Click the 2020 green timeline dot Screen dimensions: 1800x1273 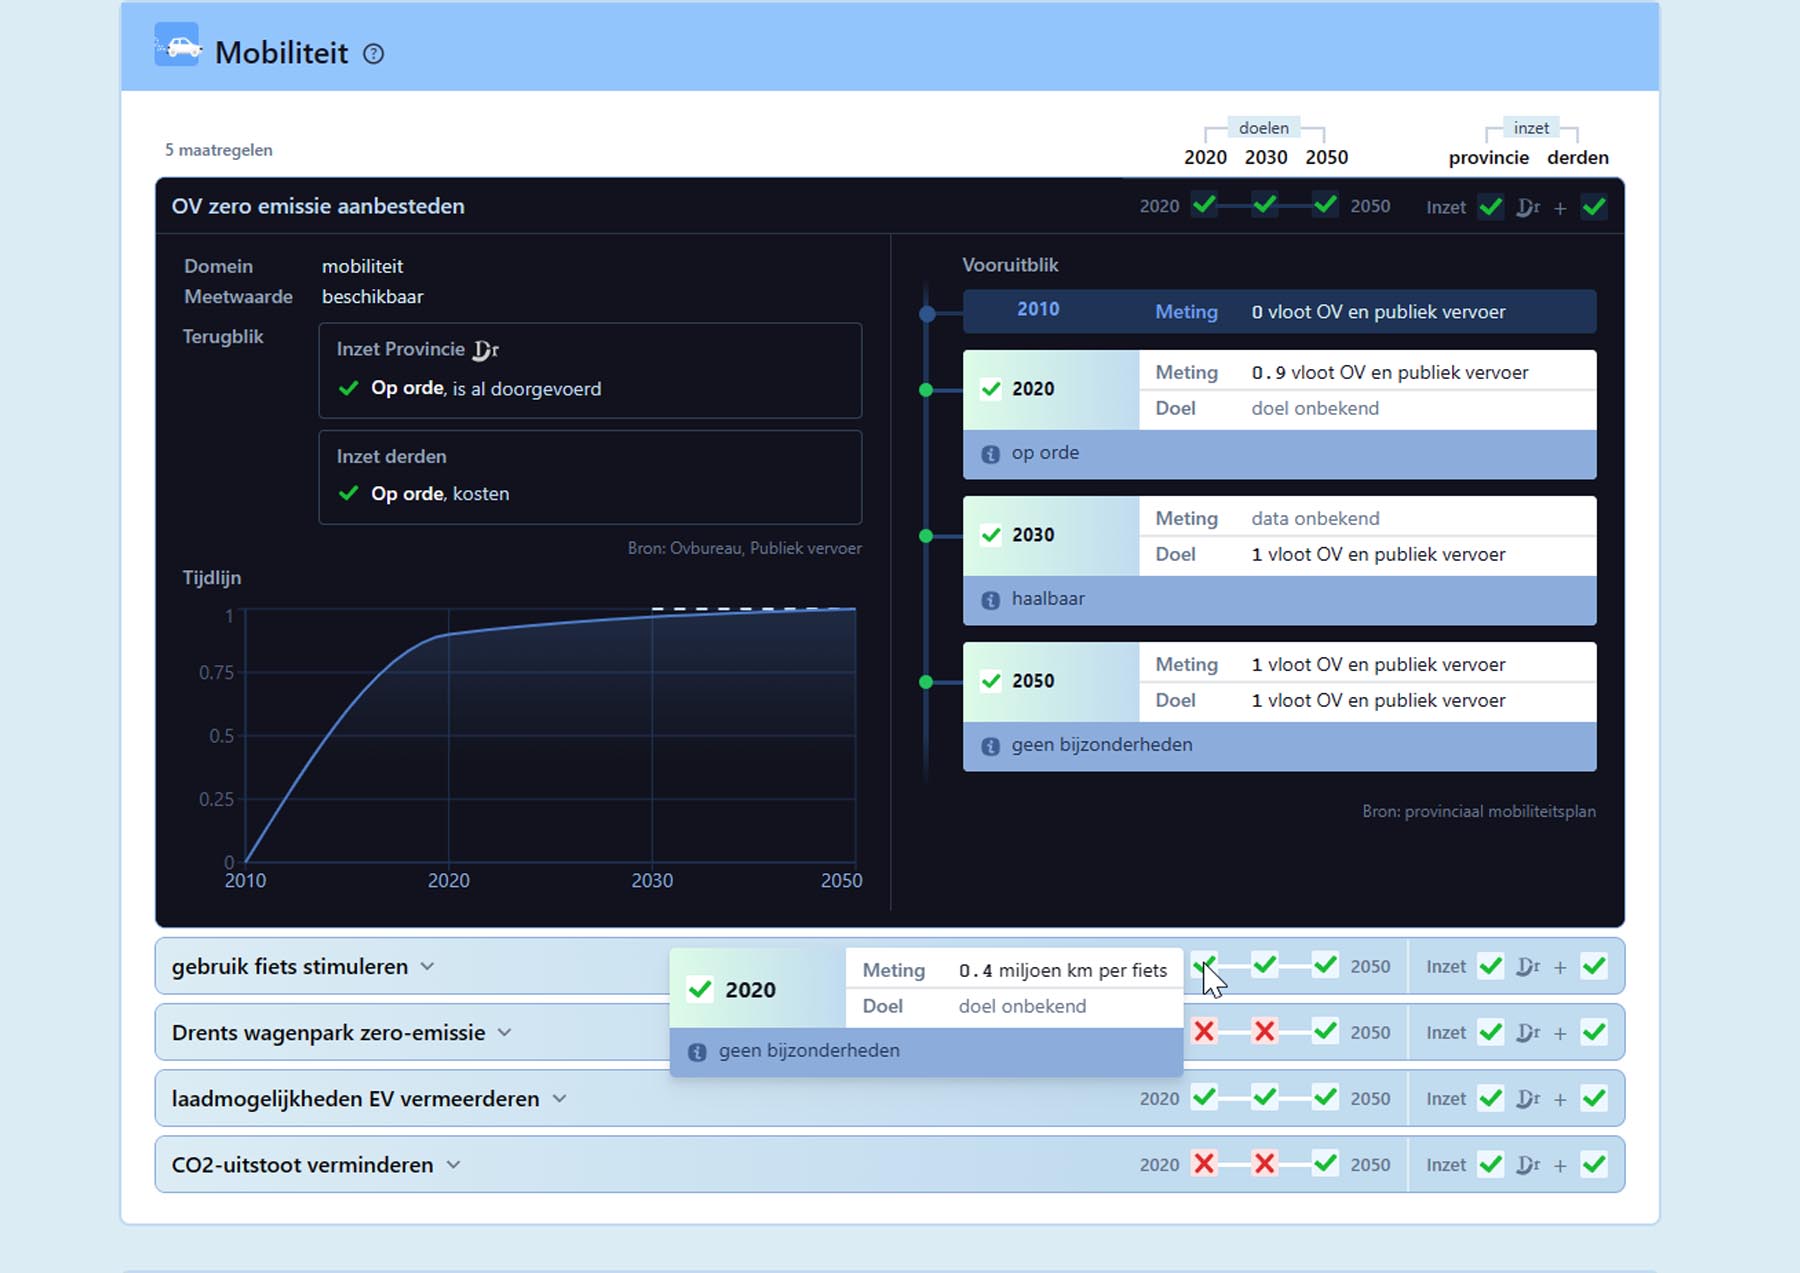(926, 390)
